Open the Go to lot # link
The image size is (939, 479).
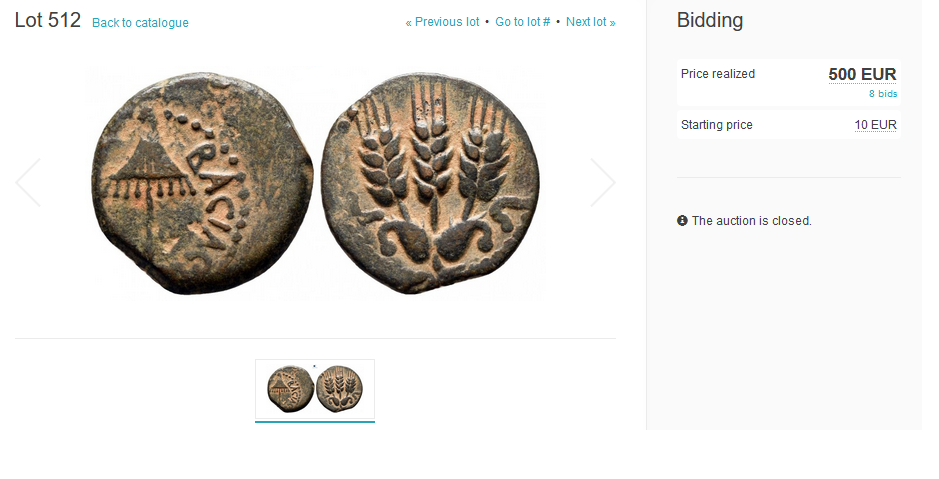pyautogui.click(x=522, y=22)
